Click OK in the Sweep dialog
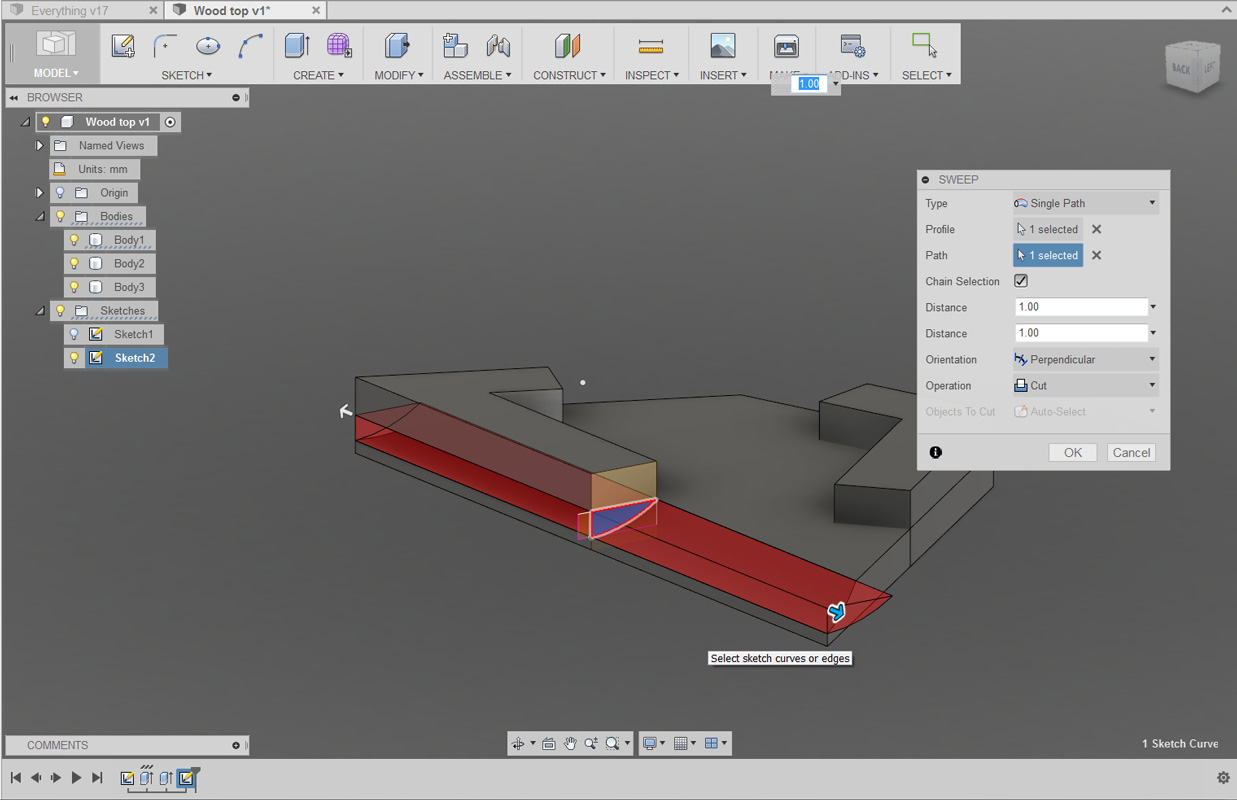Image resolution: width=1237 pixels, height=800 pixels. coord(1073,452)
